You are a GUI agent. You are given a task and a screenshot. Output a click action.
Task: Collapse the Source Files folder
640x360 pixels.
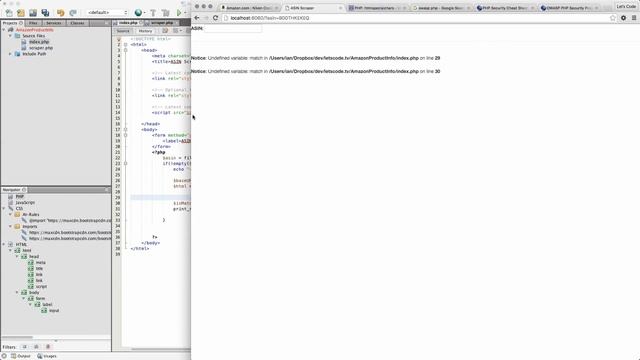pyautogui.click(x=11, y=36)
